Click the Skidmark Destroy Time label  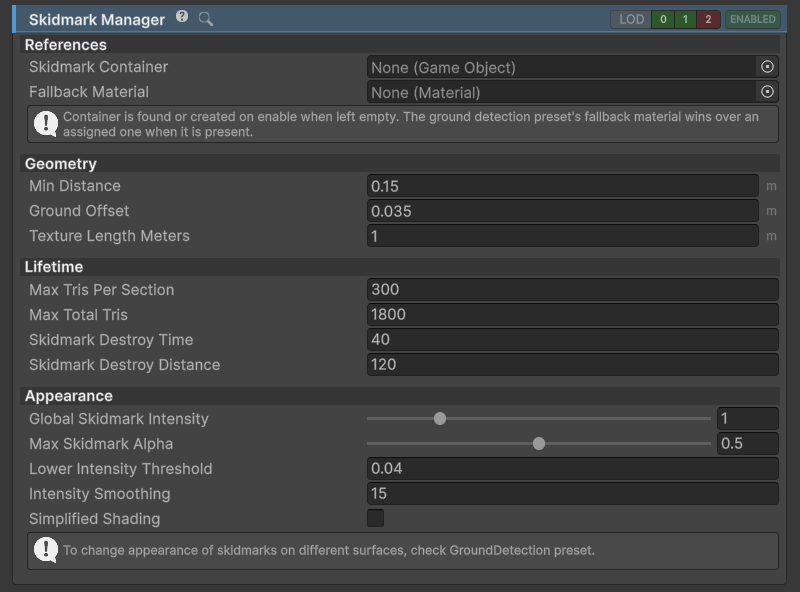pyautogui.click(x=111, y=339)
